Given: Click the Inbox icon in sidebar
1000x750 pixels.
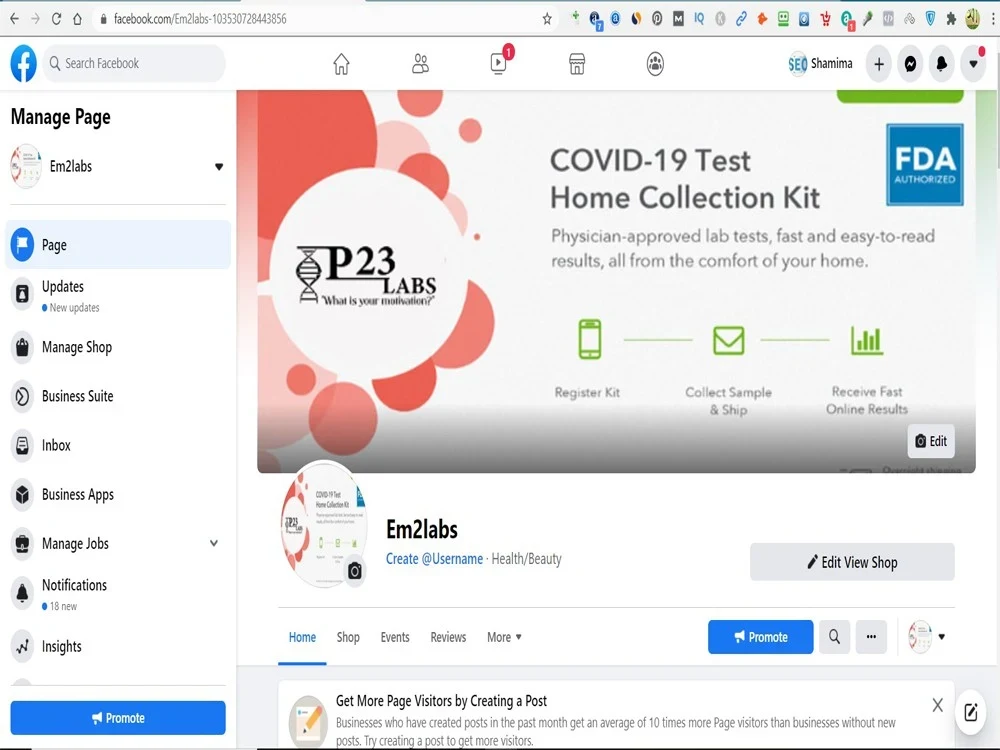Looking at the screenshot, I should tap(22, 445).
